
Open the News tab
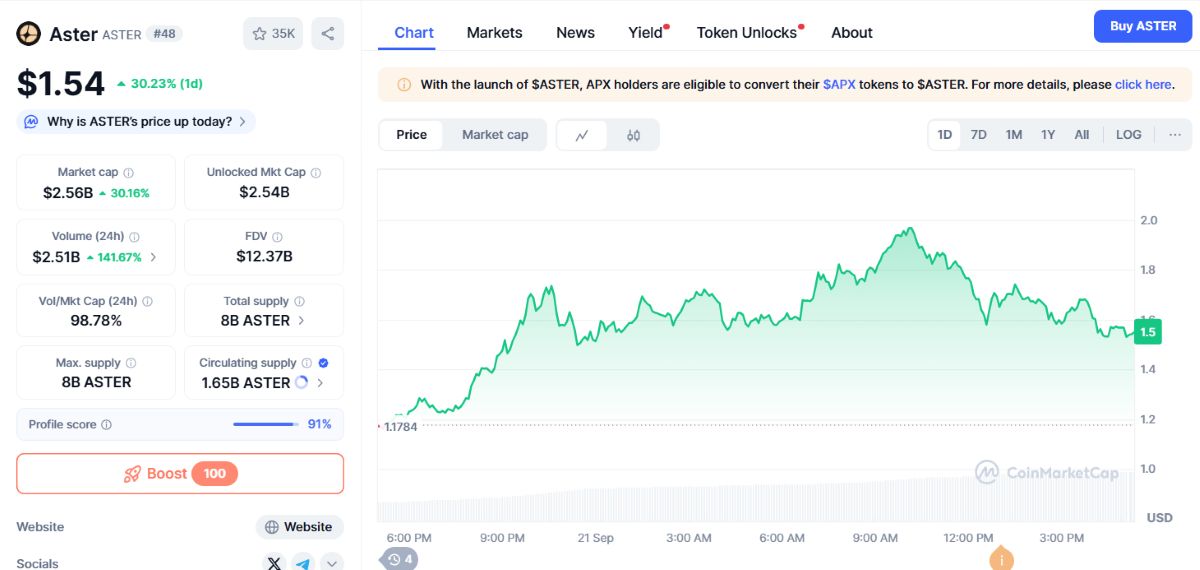(x=576, y=33)
